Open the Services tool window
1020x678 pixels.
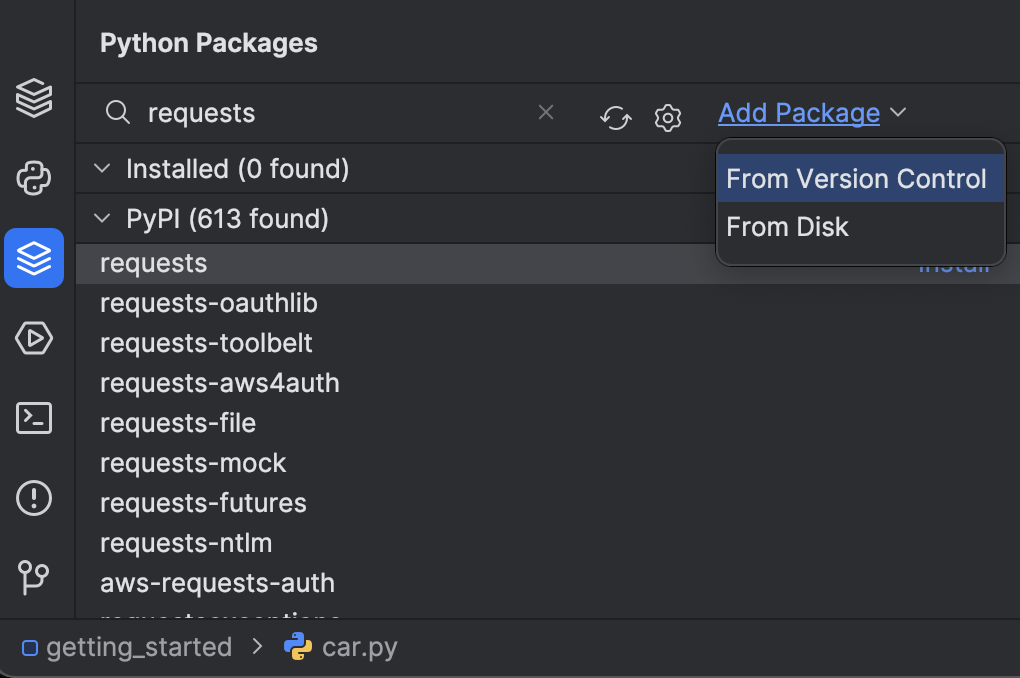point(34,338)
